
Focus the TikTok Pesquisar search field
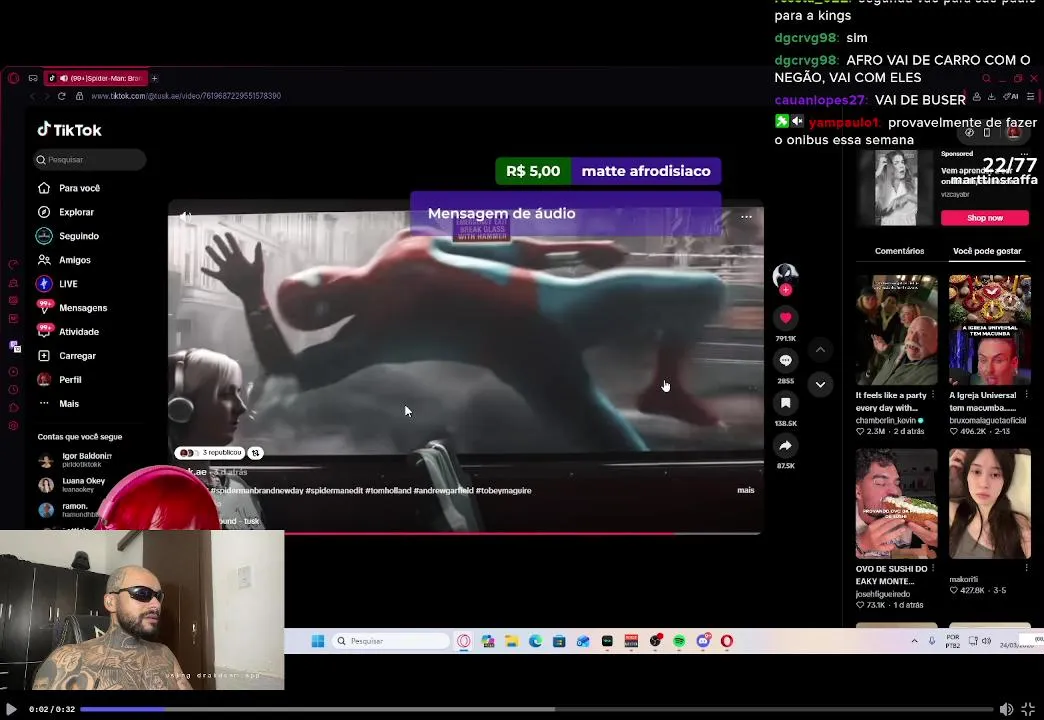pos(89,160)
